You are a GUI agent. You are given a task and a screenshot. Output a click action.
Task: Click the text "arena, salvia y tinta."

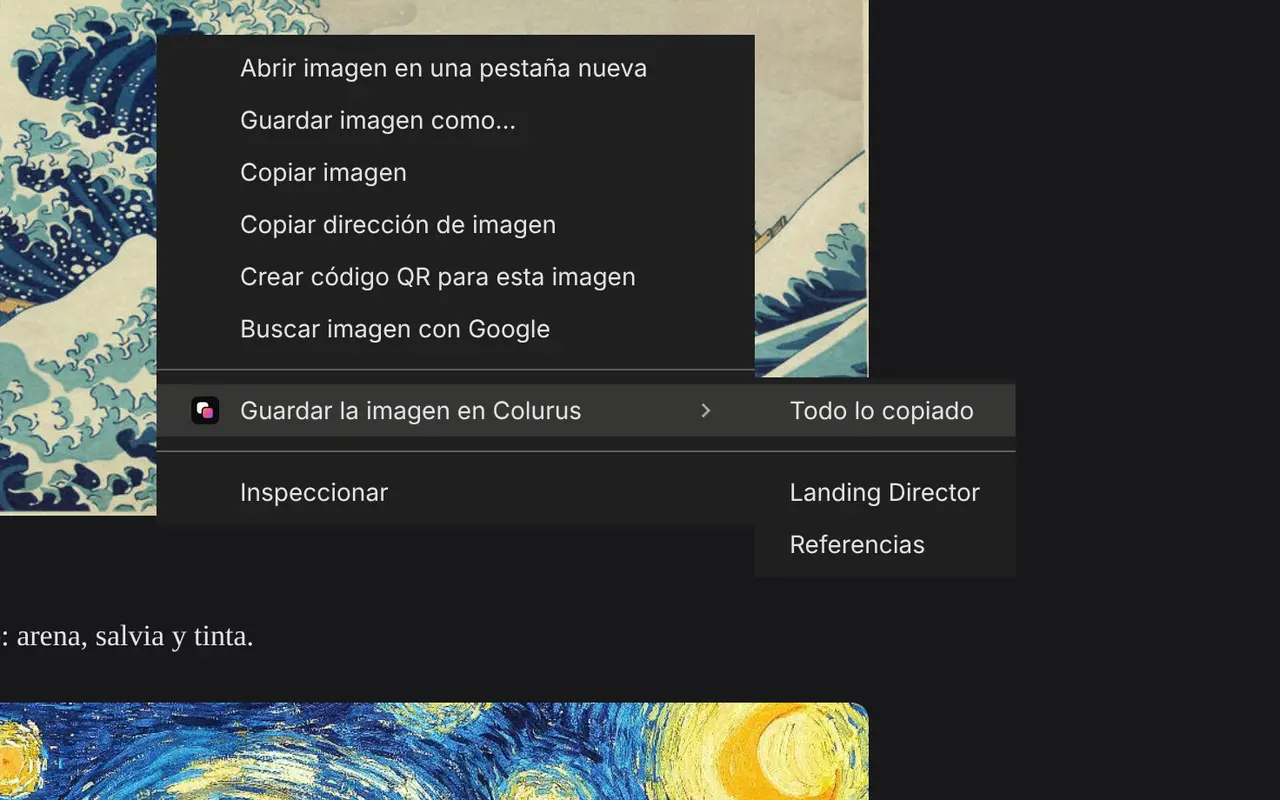coord(135,636)
